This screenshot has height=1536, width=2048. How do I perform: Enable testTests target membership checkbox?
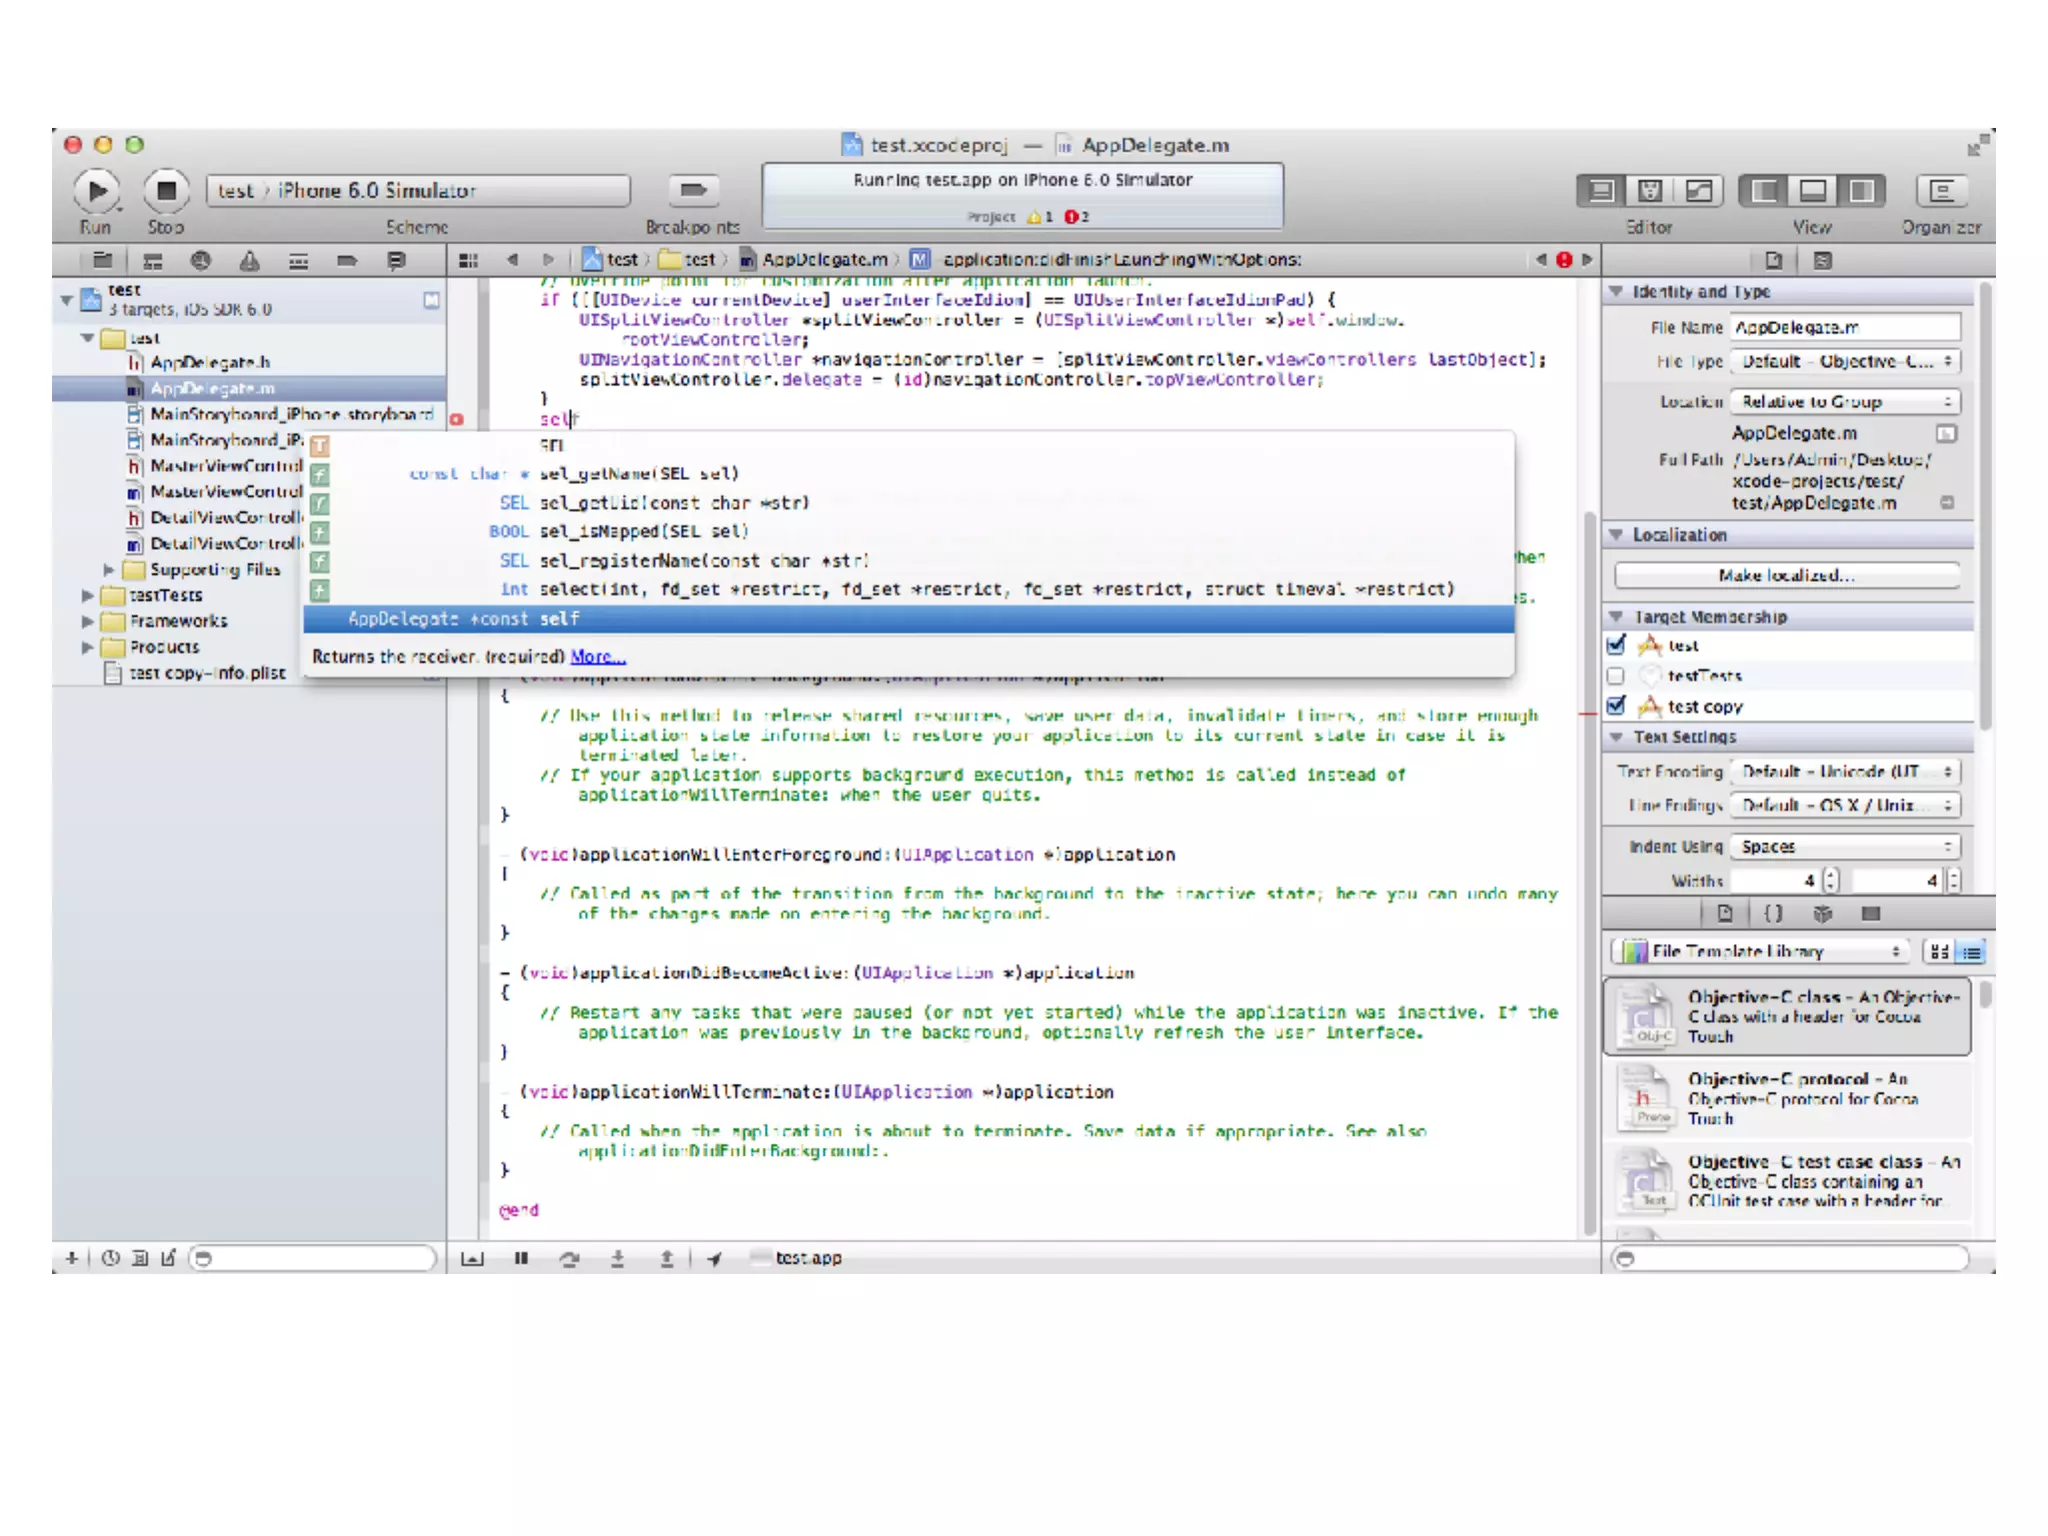tap(1616, 676)
